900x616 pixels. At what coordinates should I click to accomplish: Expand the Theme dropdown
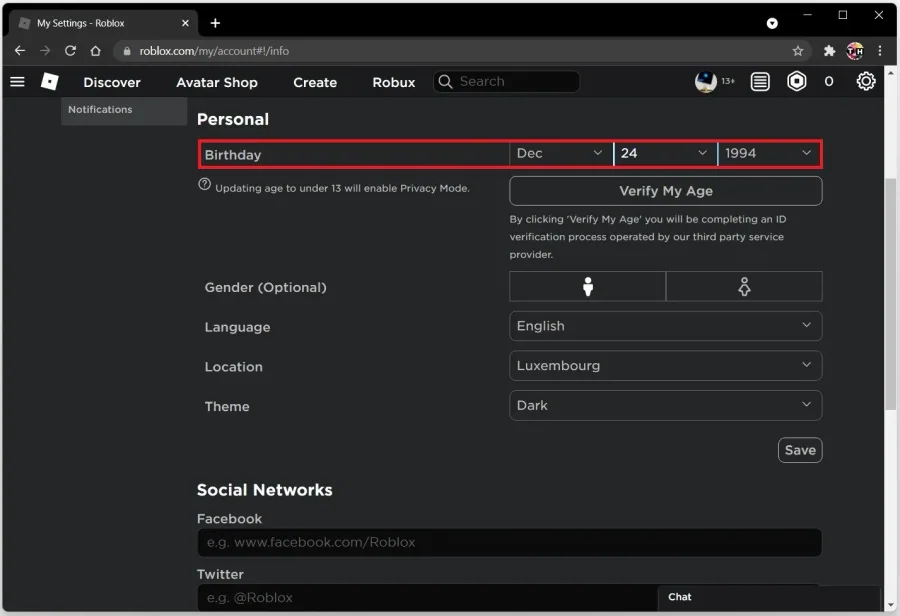(x=666, y=405)
